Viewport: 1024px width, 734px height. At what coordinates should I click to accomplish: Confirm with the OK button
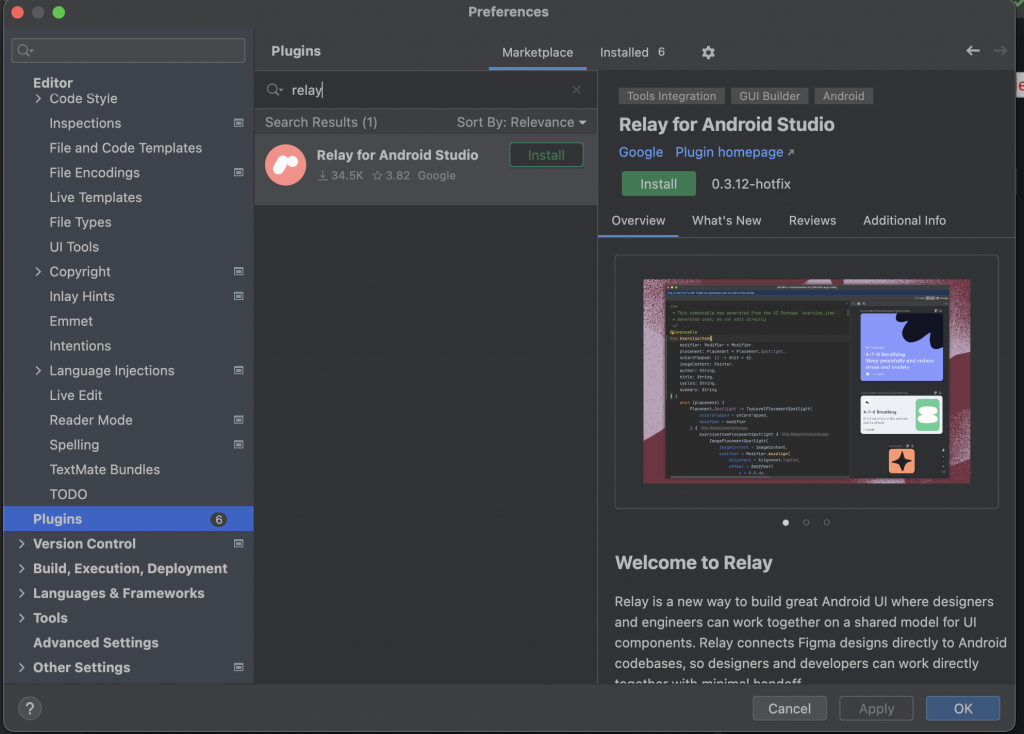(963, 709)
